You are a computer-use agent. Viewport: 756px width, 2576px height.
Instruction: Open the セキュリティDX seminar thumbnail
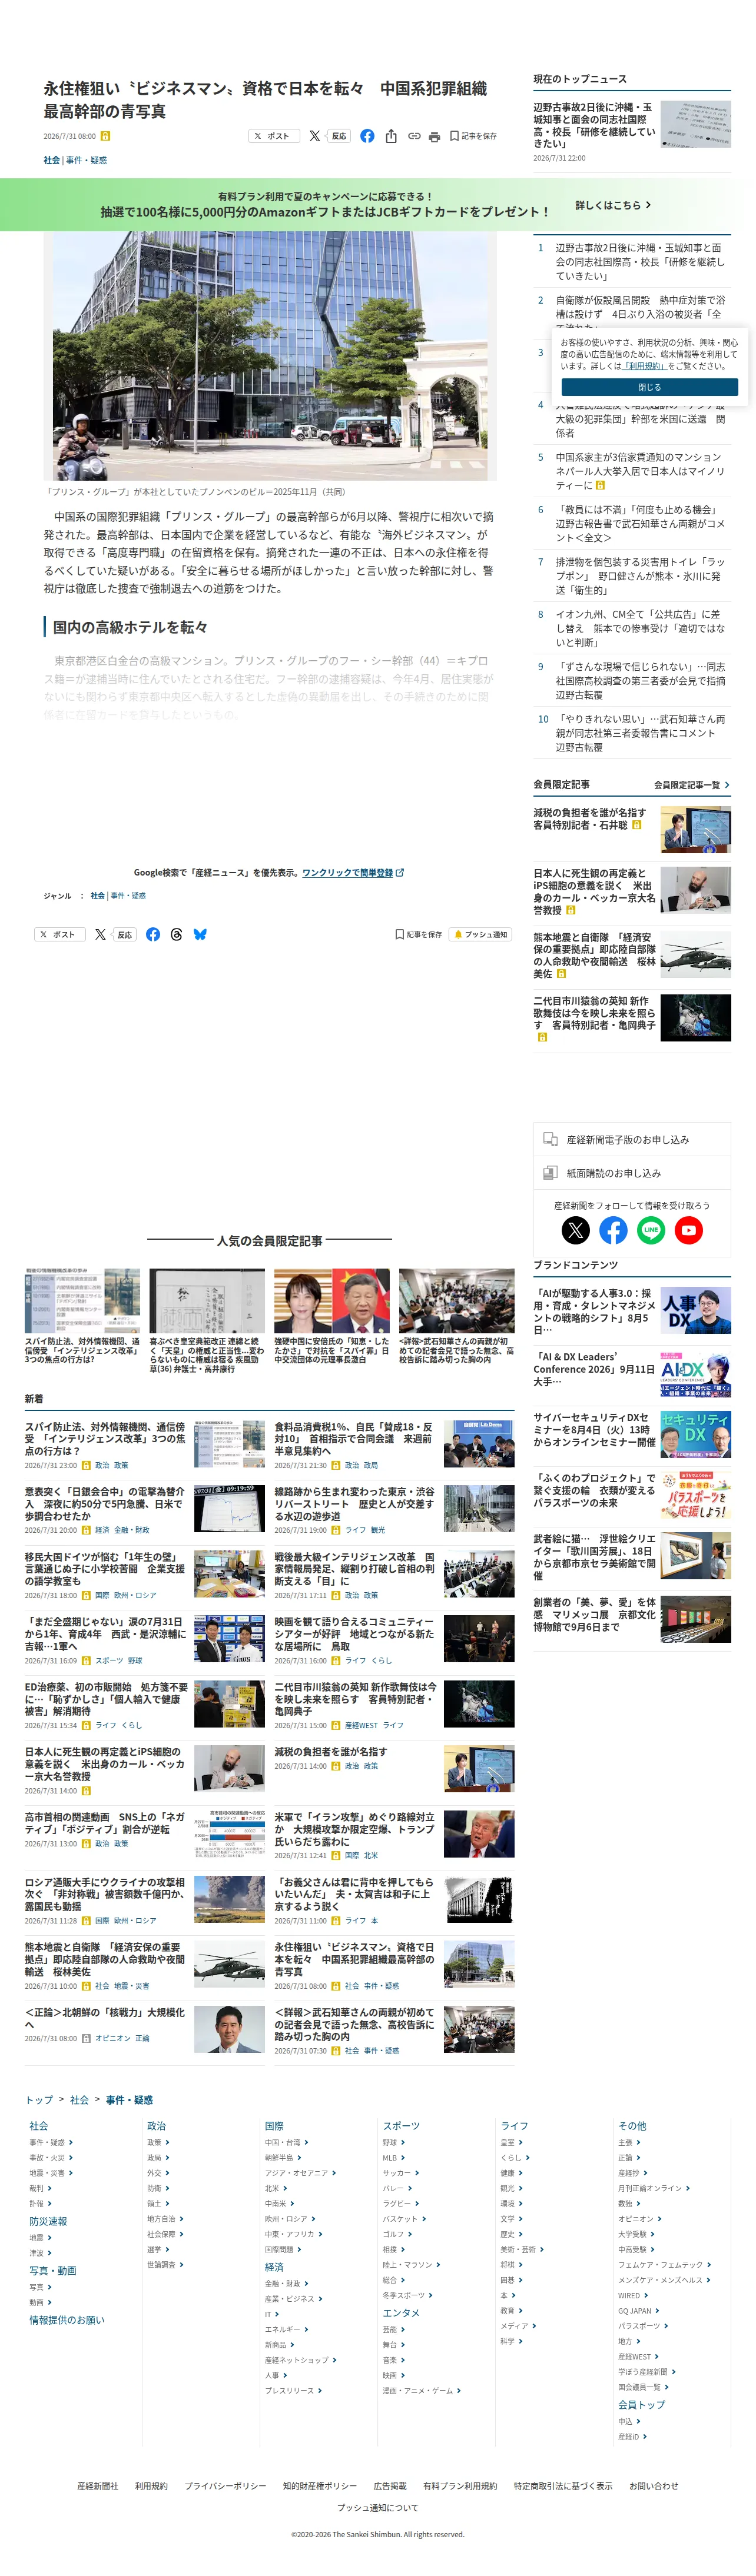coord(696,1434)
